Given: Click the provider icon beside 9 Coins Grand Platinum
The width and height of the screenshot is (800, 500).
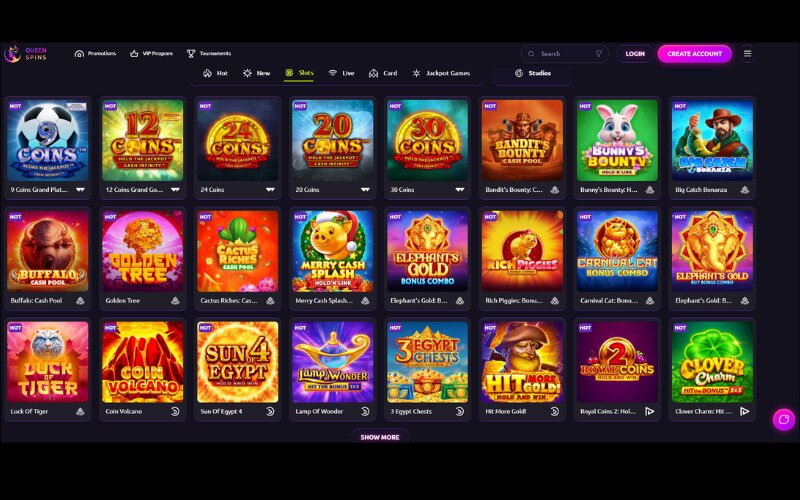Looking at the screenshot, I should (81, 190).
